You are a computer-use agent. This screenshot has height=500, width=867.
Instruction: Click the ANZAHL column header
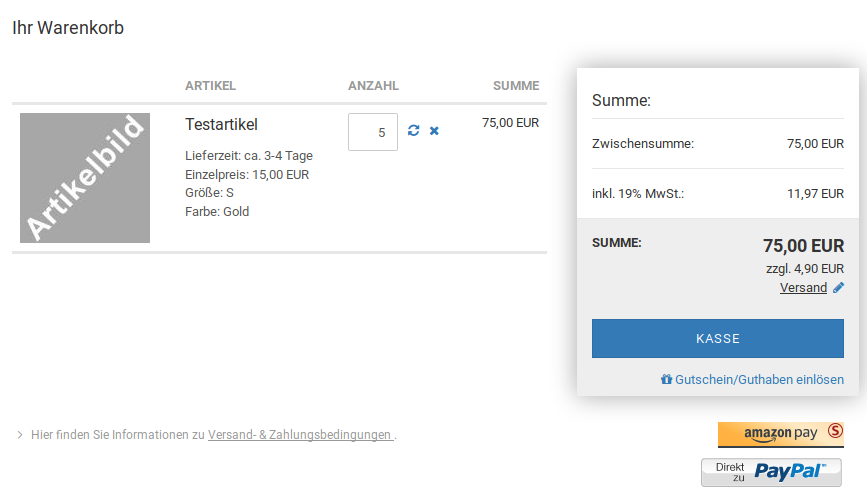[x=373, y=86]
